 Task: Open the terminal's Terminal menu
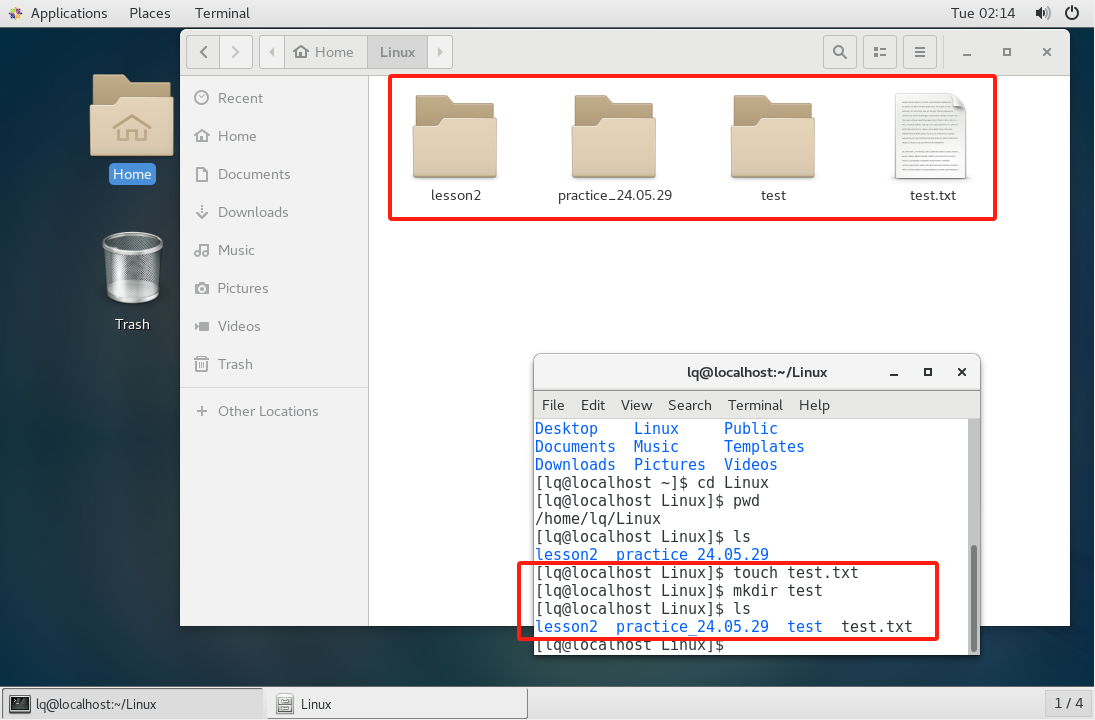(755, 406)
